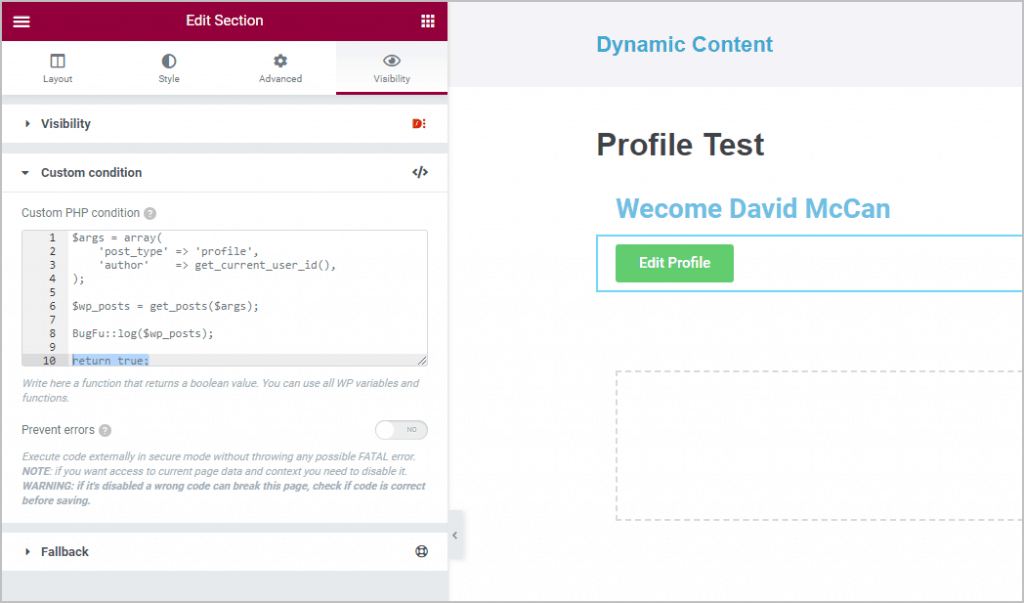Viewport: 1024px width, 603px height.
Task: Switch to the Style tab
Action: [168, 69]
